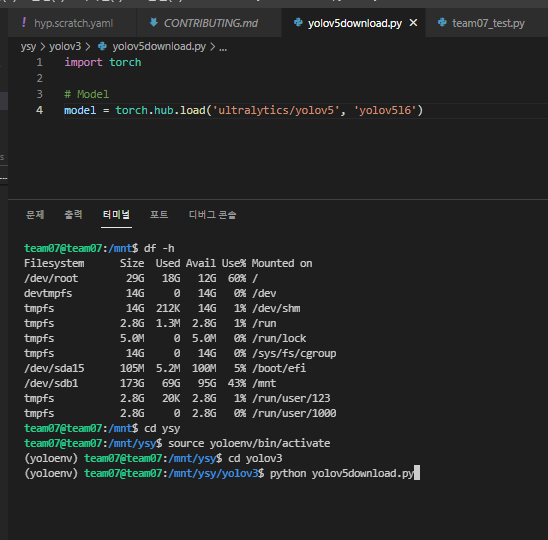
Task: Click the Python icon in the breadcrumb
Action: coord(102,46)
